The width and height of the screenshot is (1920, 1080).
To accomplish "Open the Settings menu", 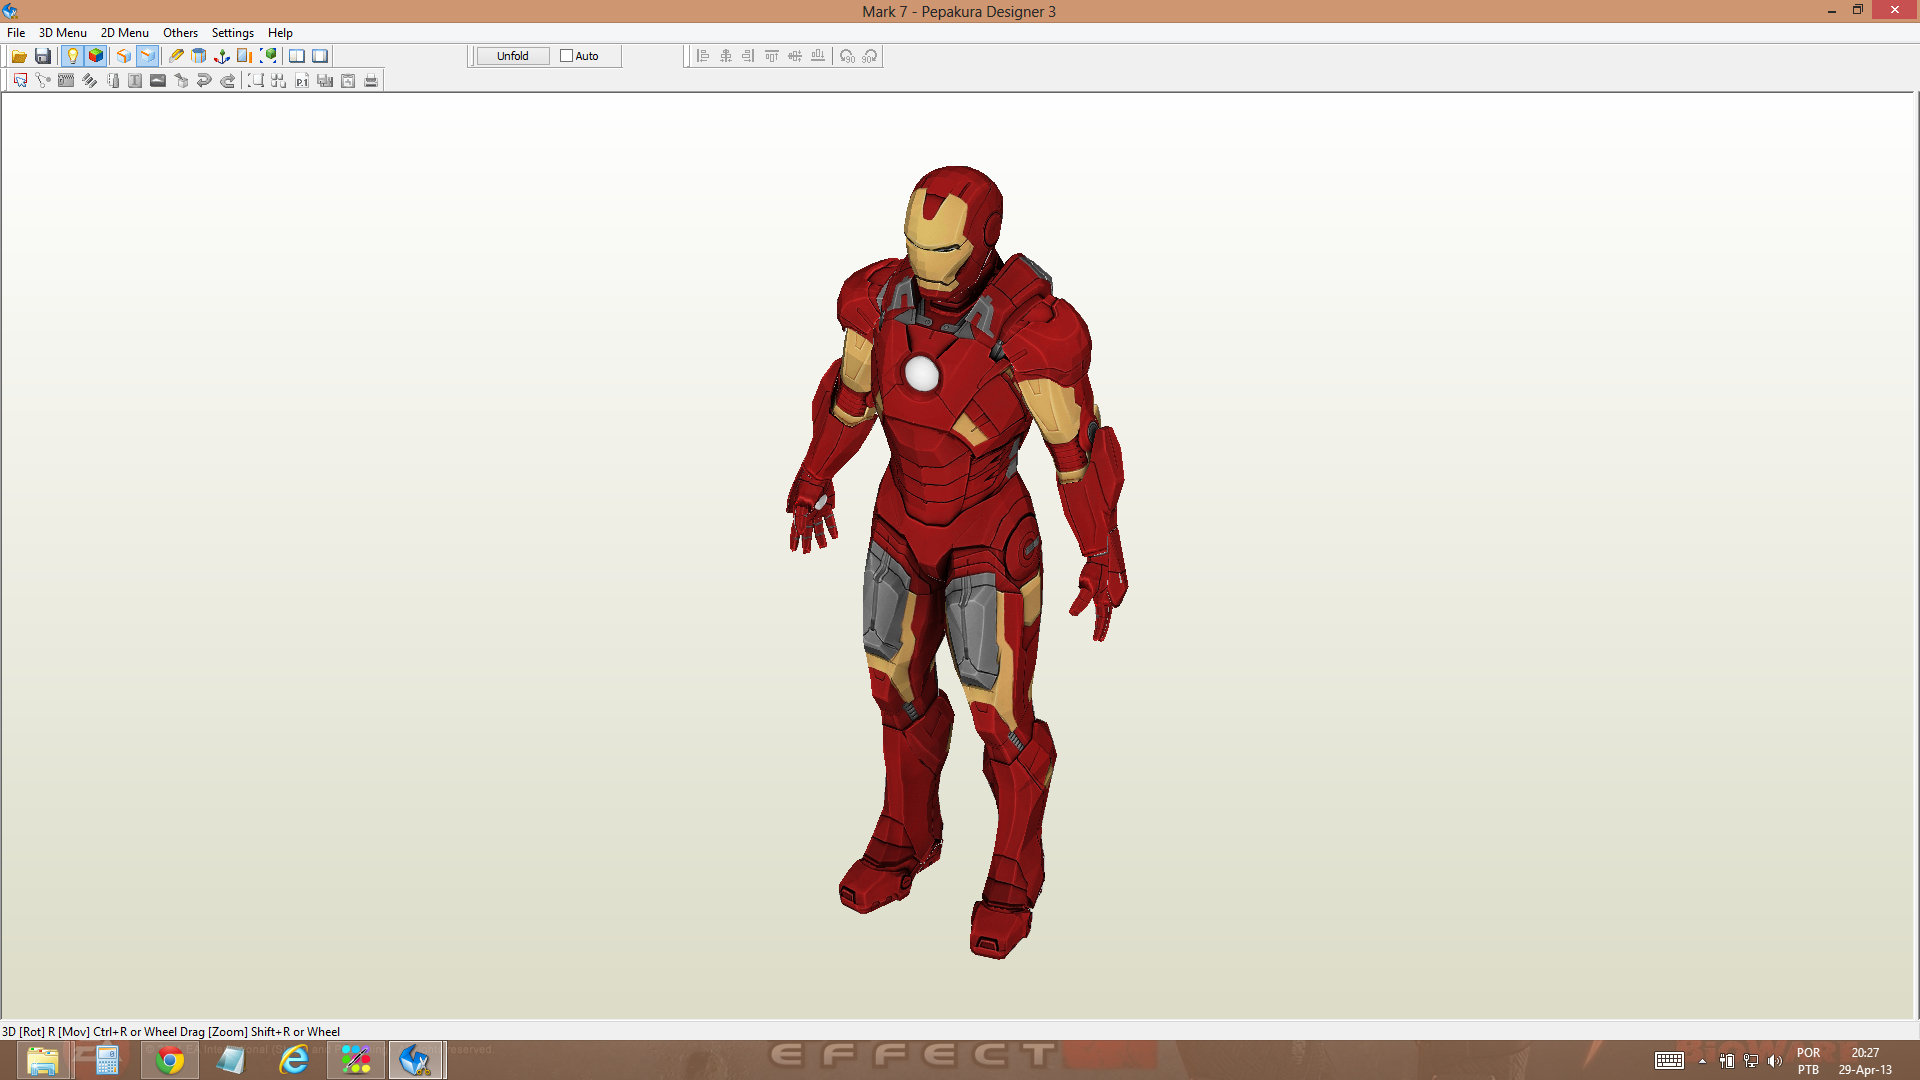I will pyautogui.click(x=233, y=33).
